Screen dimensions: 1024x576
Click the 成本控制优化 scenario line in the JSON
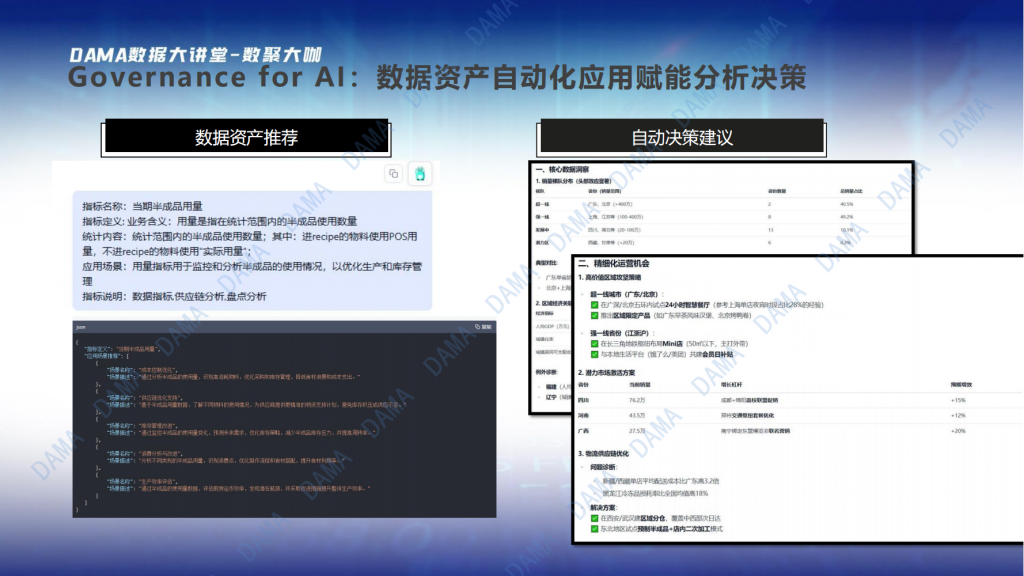142,370
